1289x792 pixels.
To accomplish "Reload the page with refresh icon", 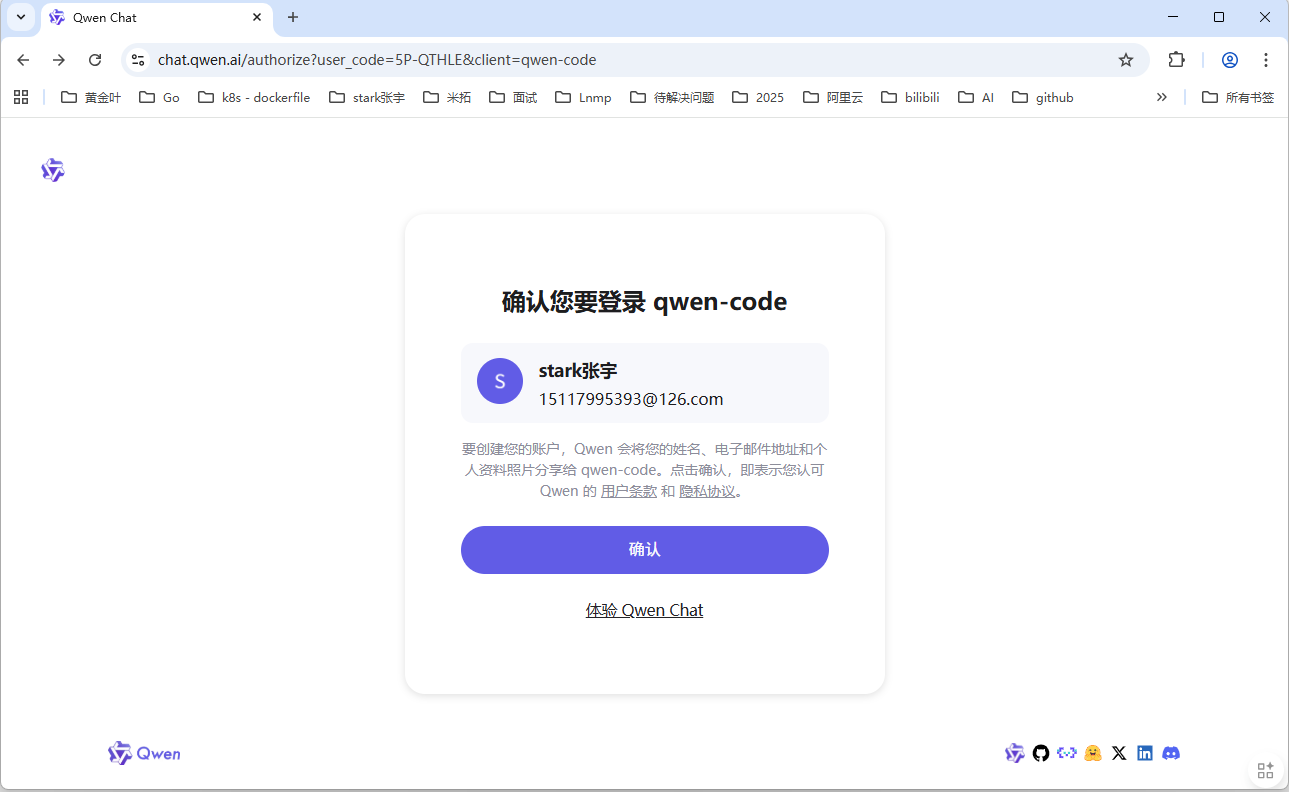I will (95, 60).
